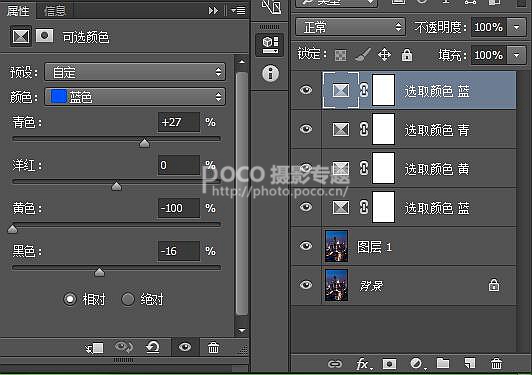Toggle adjustment visibility eye in Properties footer
Screen dimensions: 532x375
pyautogui.click(x=185, y=347)
